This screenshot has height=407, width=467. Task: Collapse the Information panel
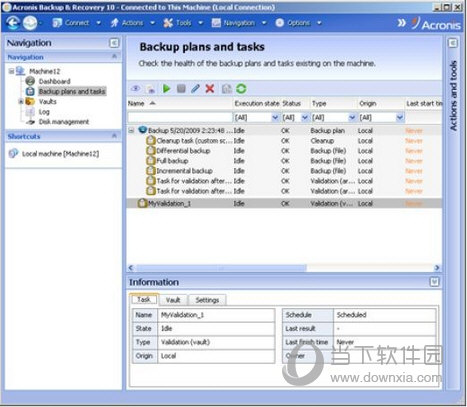(434, 282)
